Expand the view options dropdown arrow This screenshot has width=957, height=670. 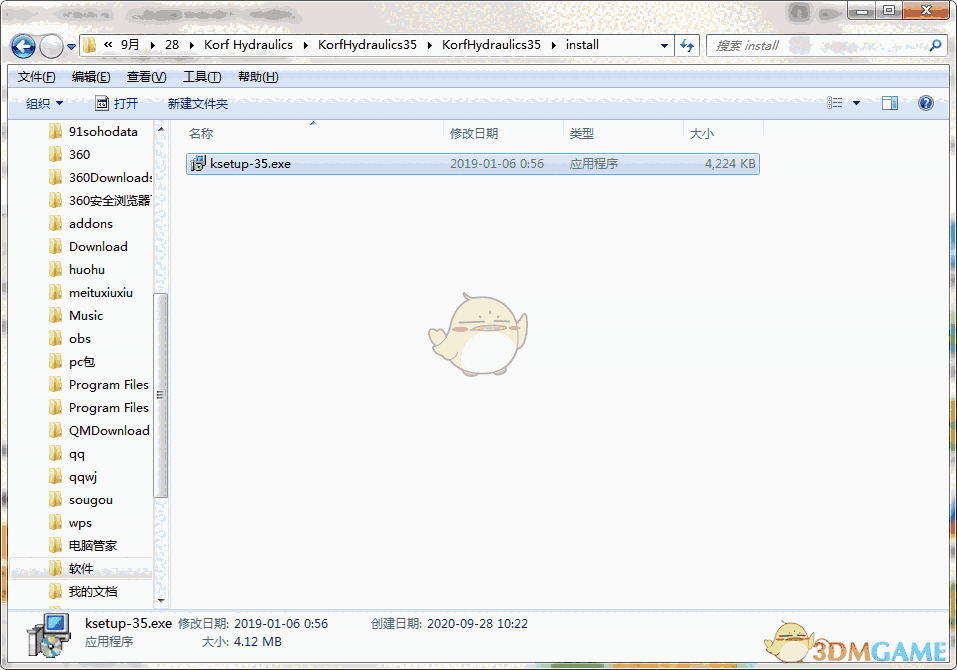pyautogui.click(x=856, y=103)
